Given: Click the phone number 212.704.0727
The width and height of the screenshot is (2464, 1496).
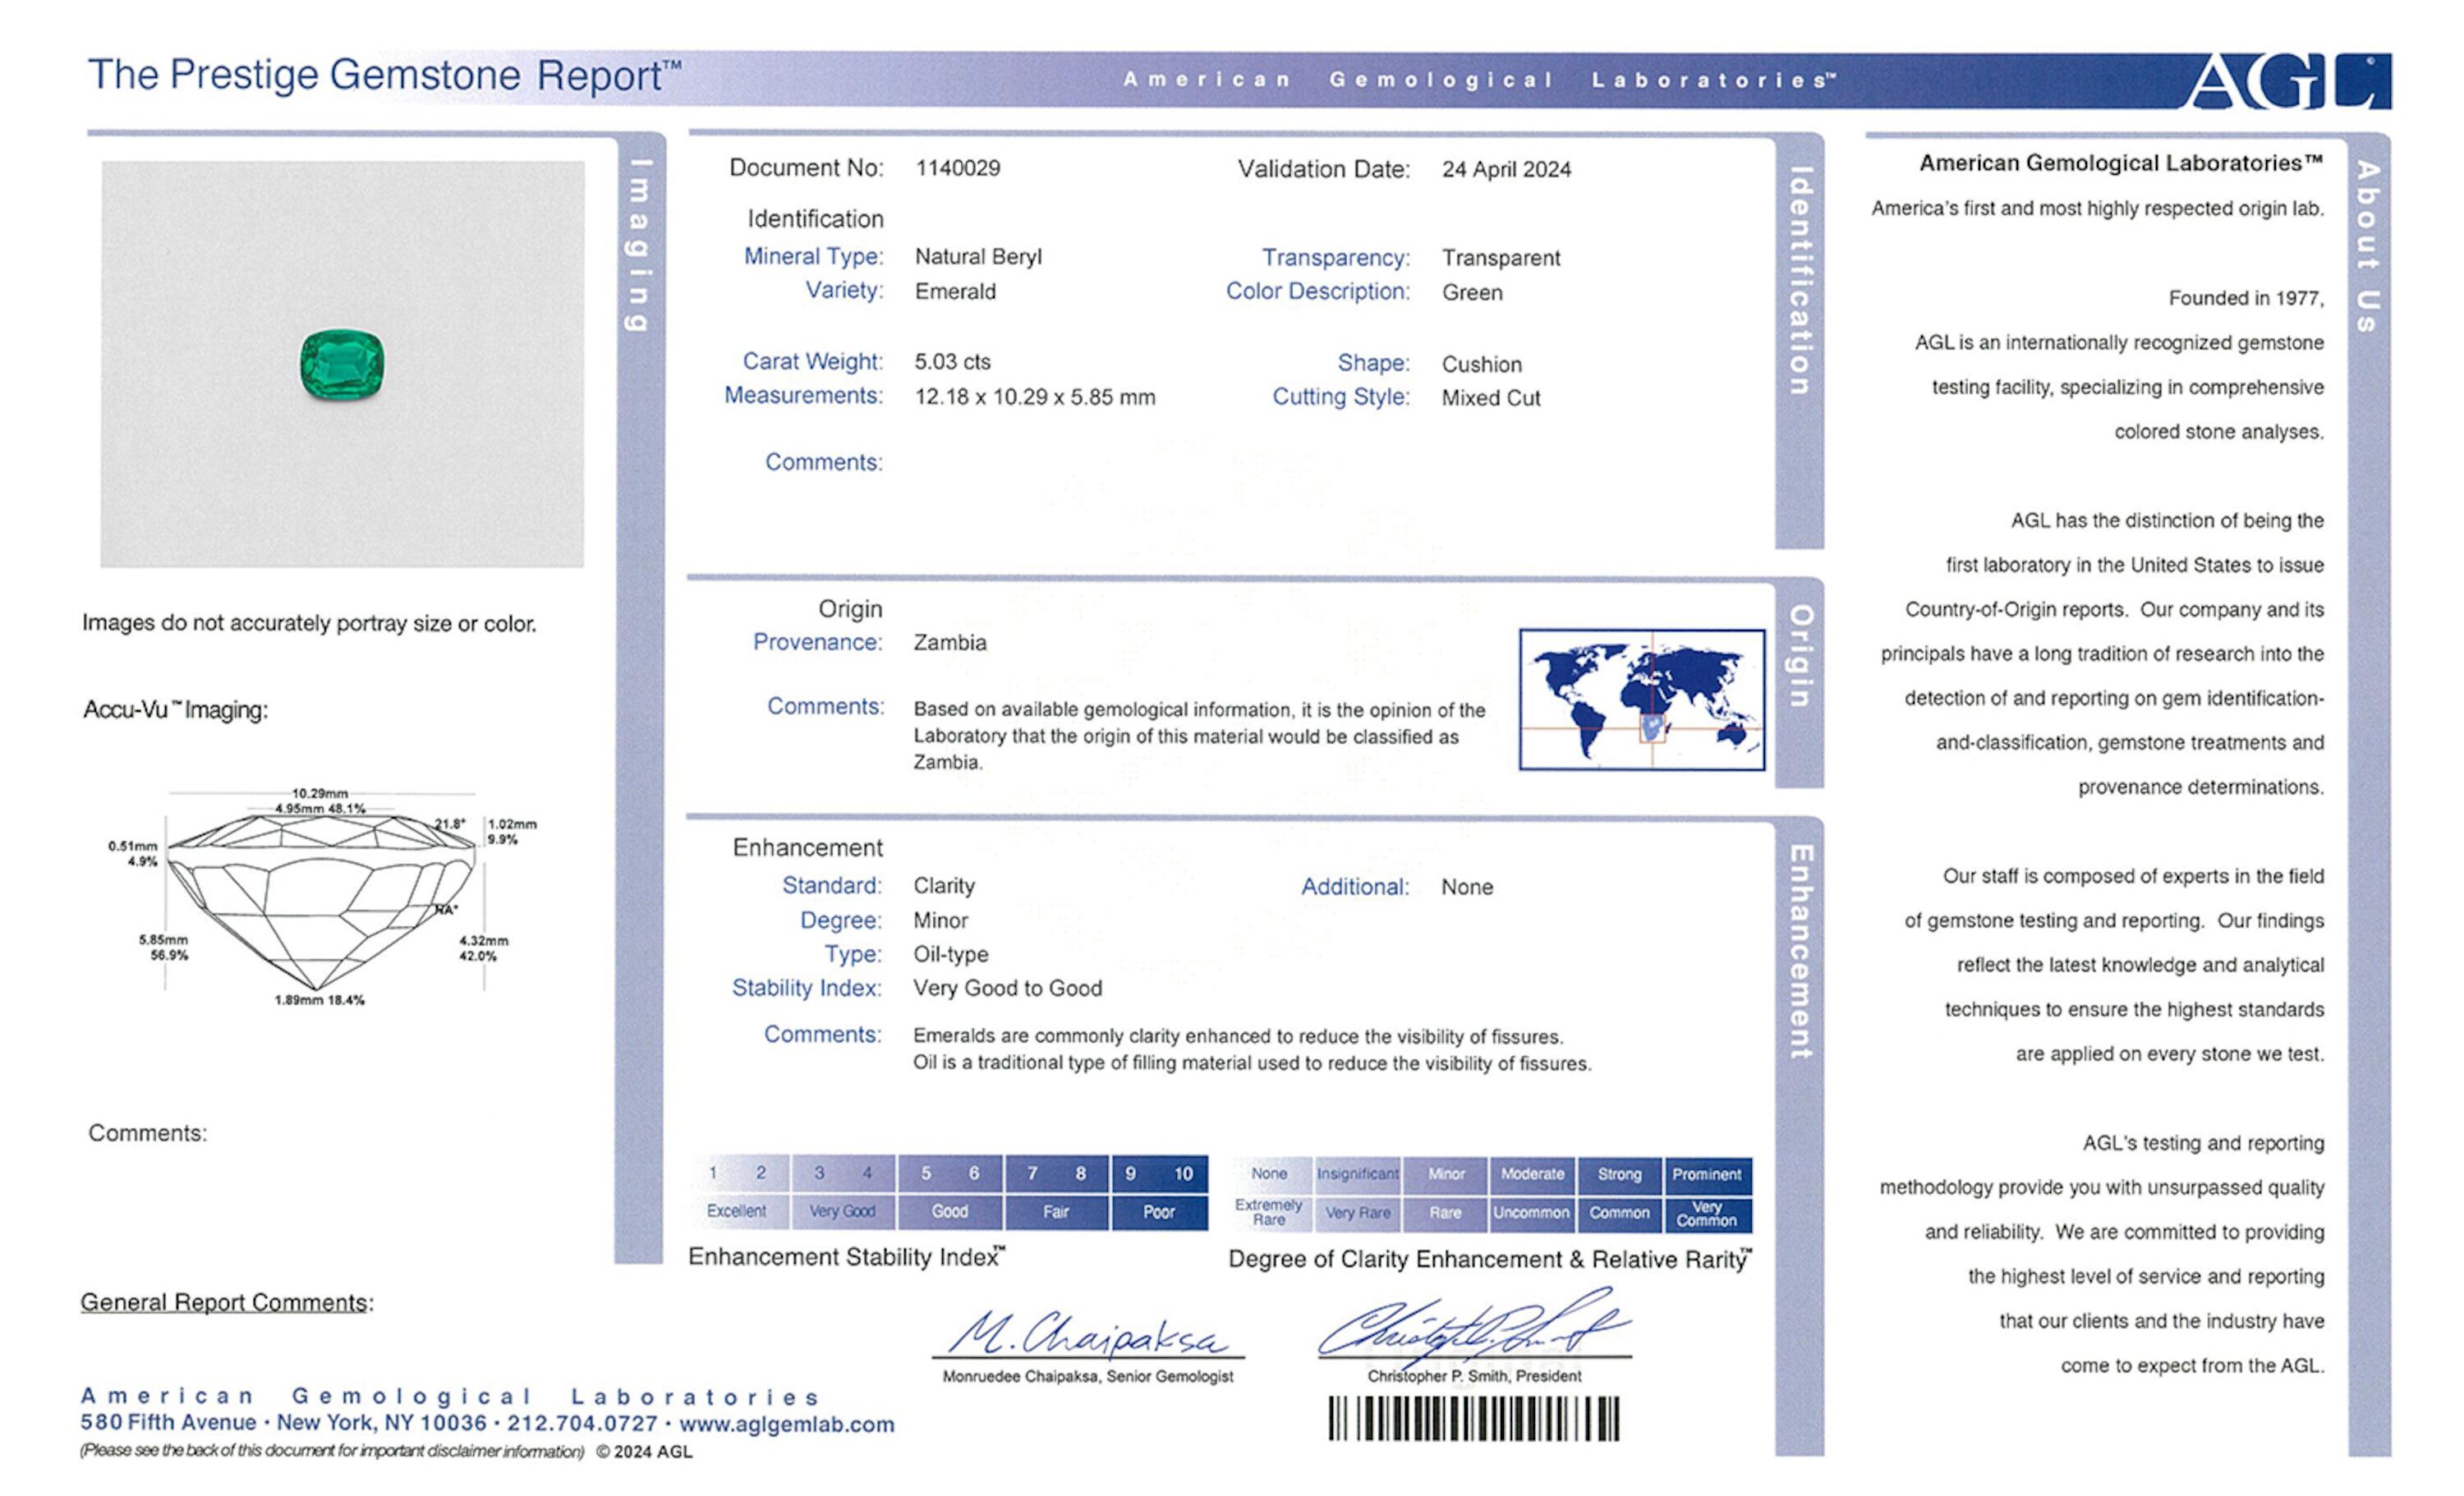Looking at the screenshot, I should [582, 1424].
